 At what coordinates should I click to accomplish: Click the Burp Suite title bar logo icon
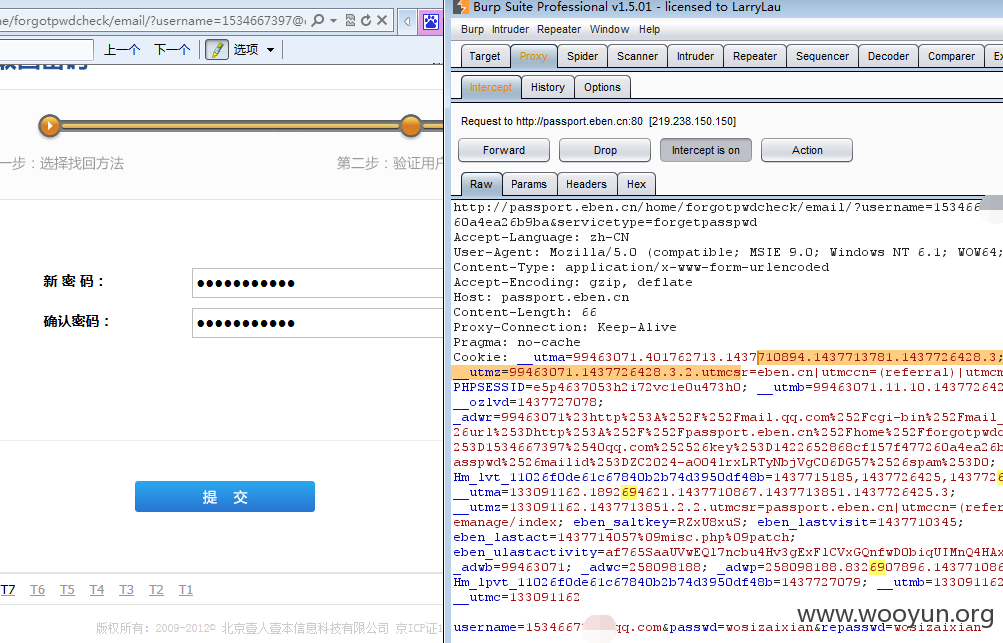click(x=461, y=7)
